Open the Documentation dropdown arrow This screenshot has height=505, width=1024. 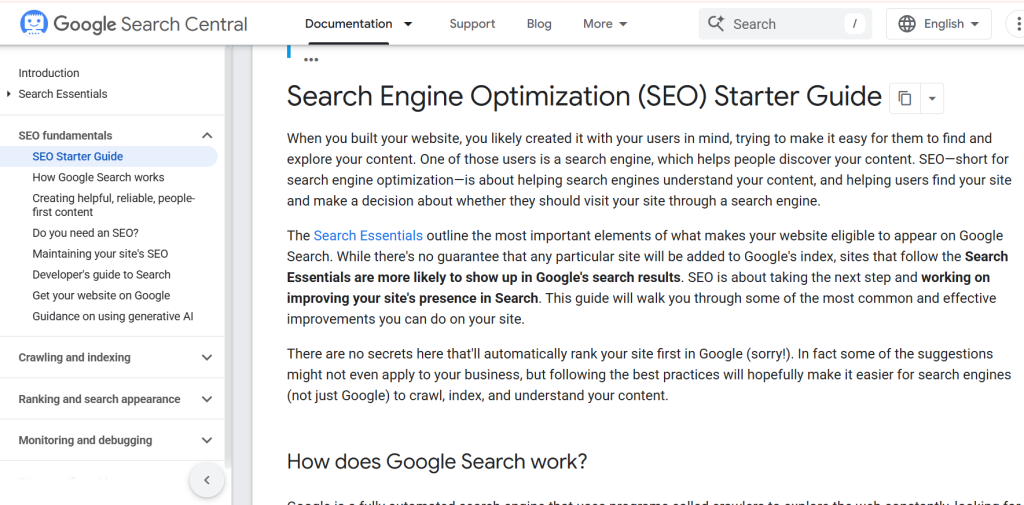[408, 24]
